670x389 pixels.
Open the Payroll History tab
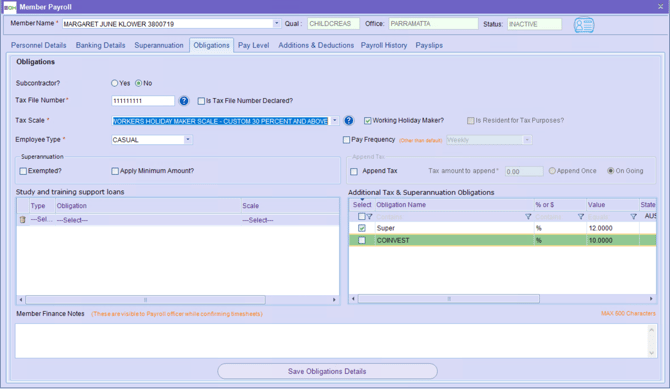(x=384, y=45)
